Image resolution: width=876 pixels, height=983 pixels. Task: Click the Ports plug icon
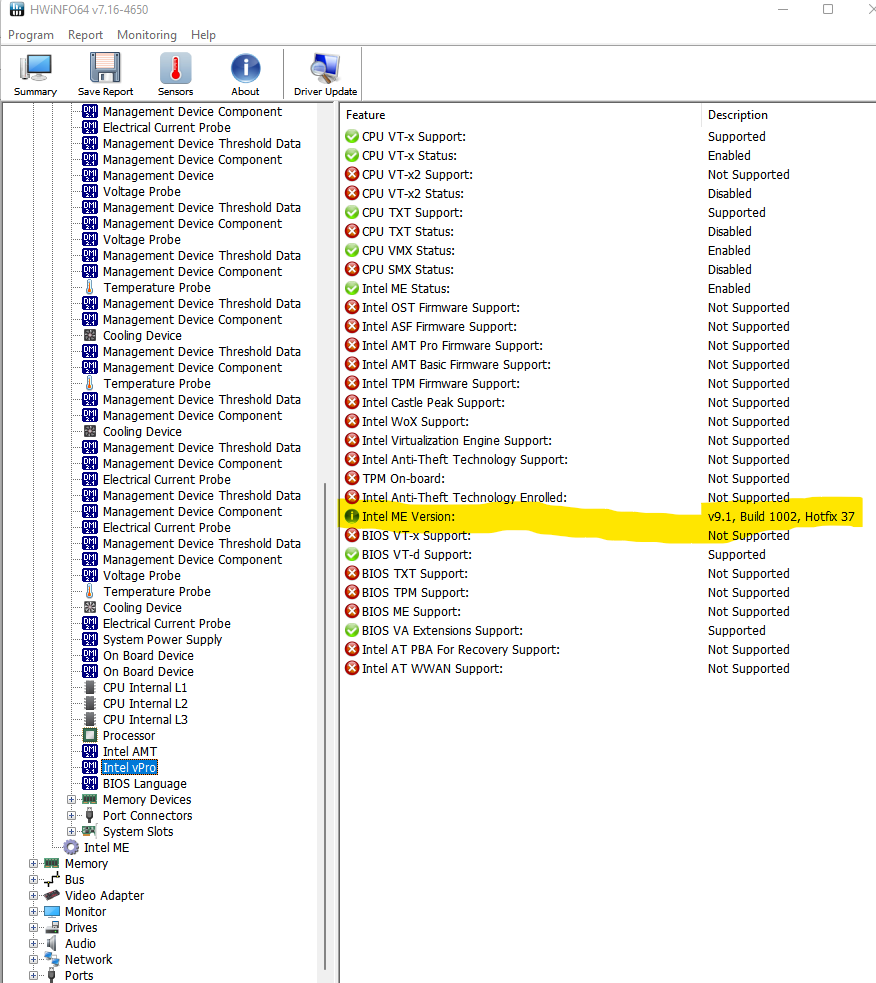coord(52,975)
